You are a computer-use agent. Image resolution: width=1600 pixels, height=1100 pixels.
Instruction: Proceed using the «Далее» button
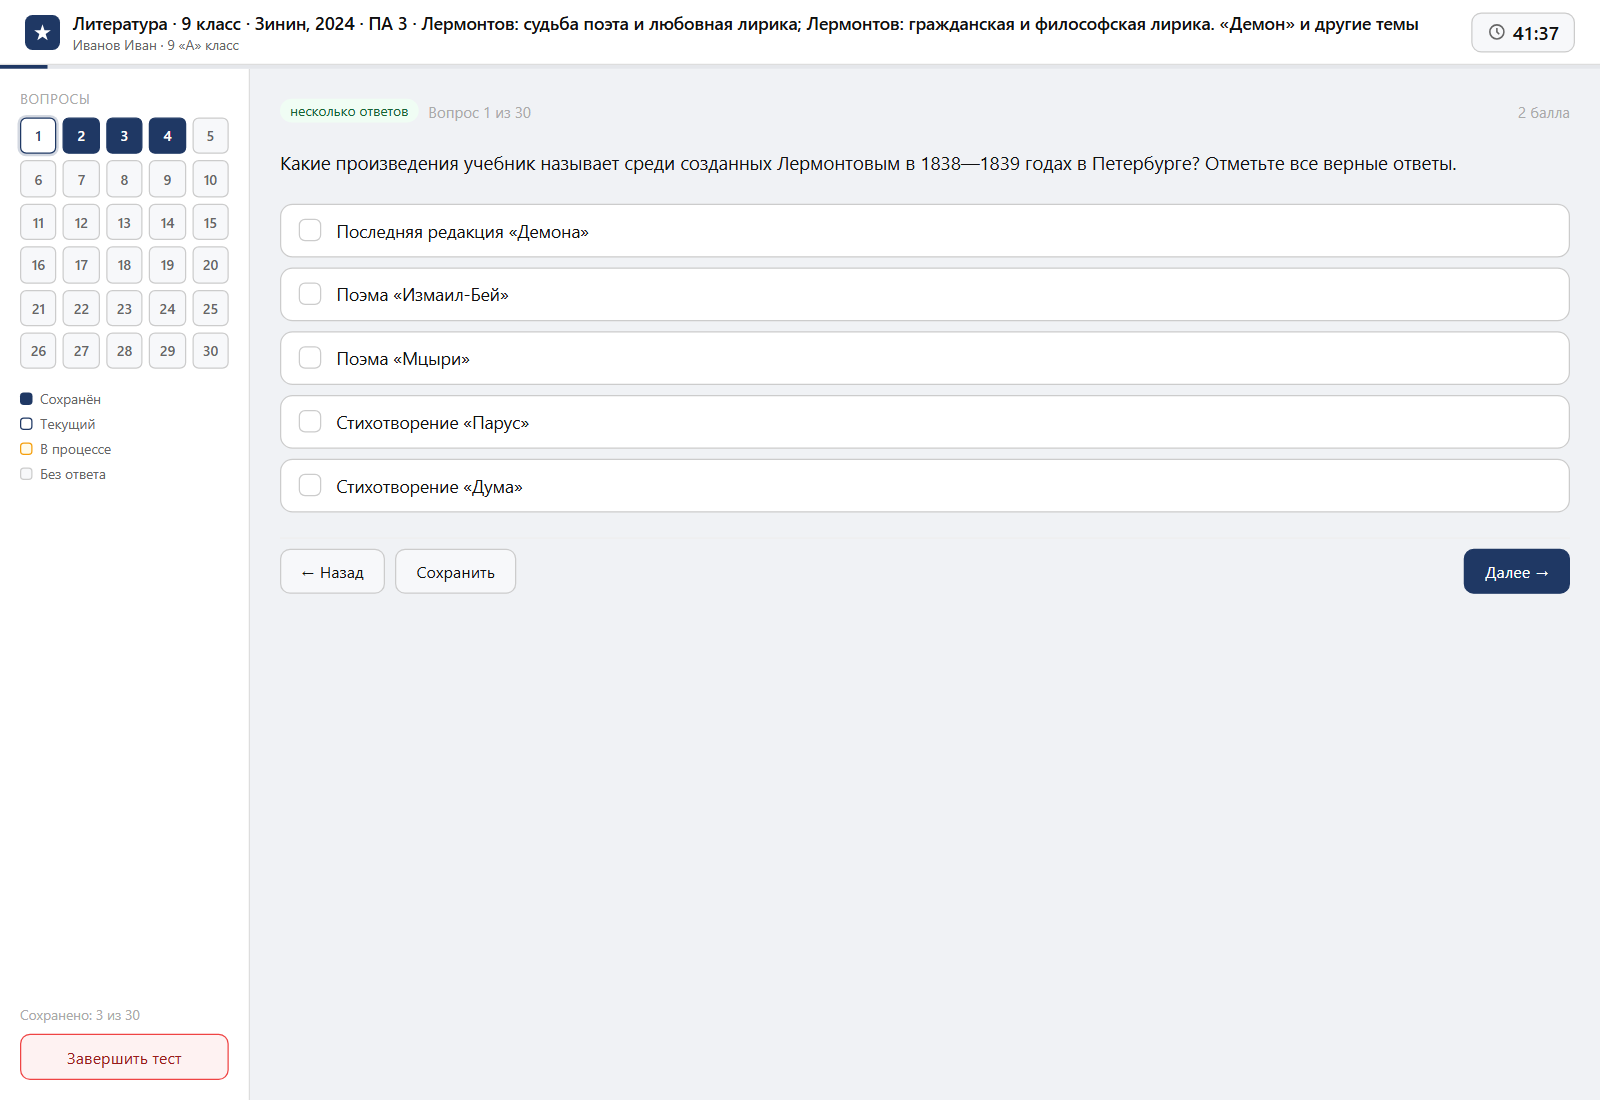[x=1516, y=572]
